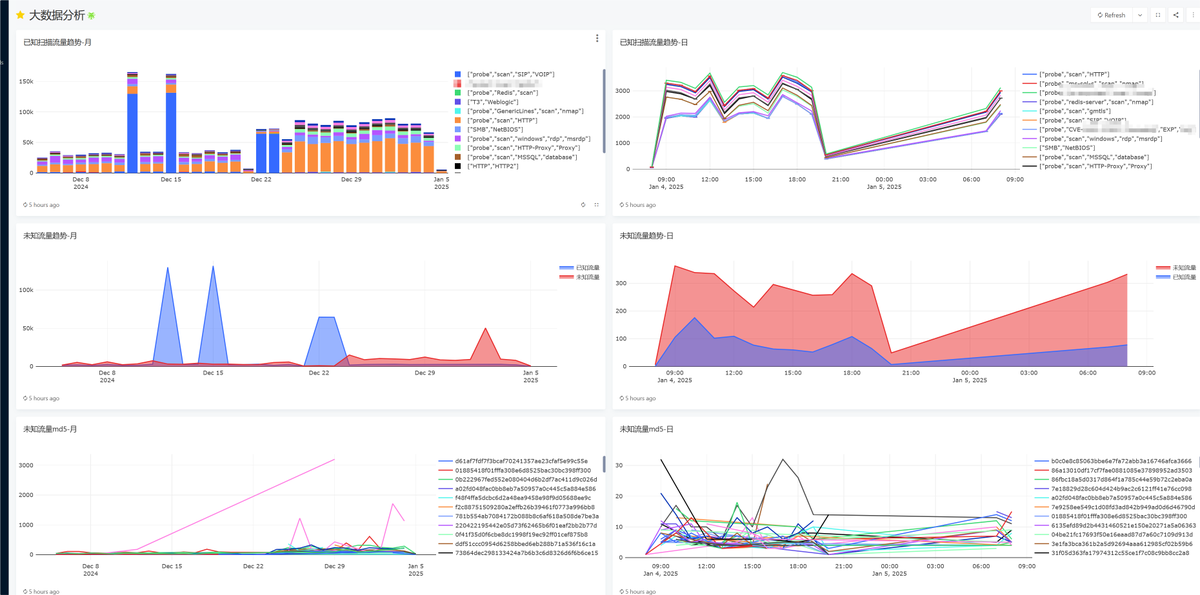Click the 大数据分析 dashboard title

[57, 15]
